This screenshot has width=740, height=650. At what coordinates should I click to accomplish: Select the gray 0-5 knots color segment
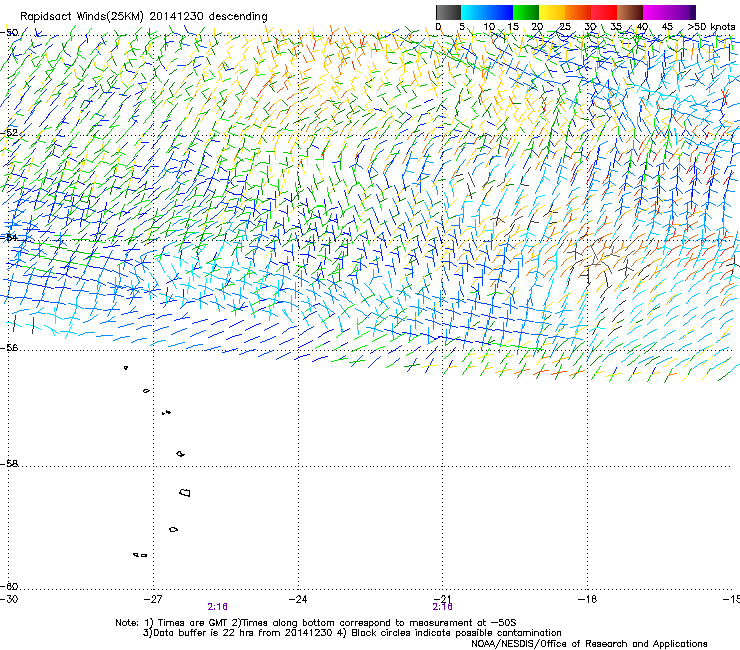click(448, 12)
